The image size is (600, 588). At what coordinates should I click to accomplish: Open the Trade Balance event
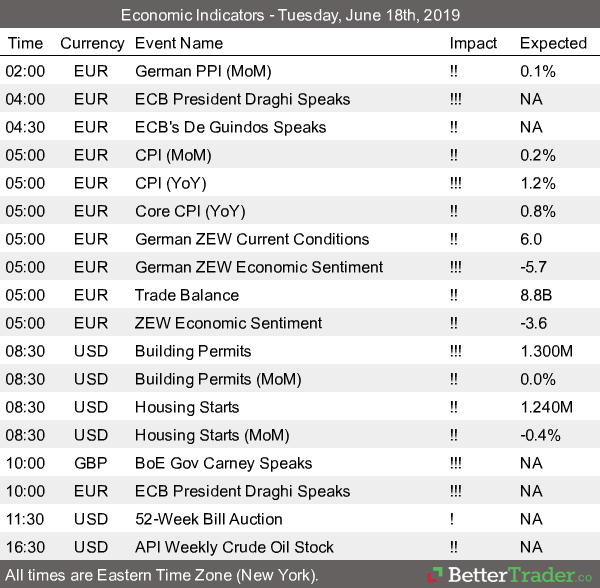[x=187, y=295]
